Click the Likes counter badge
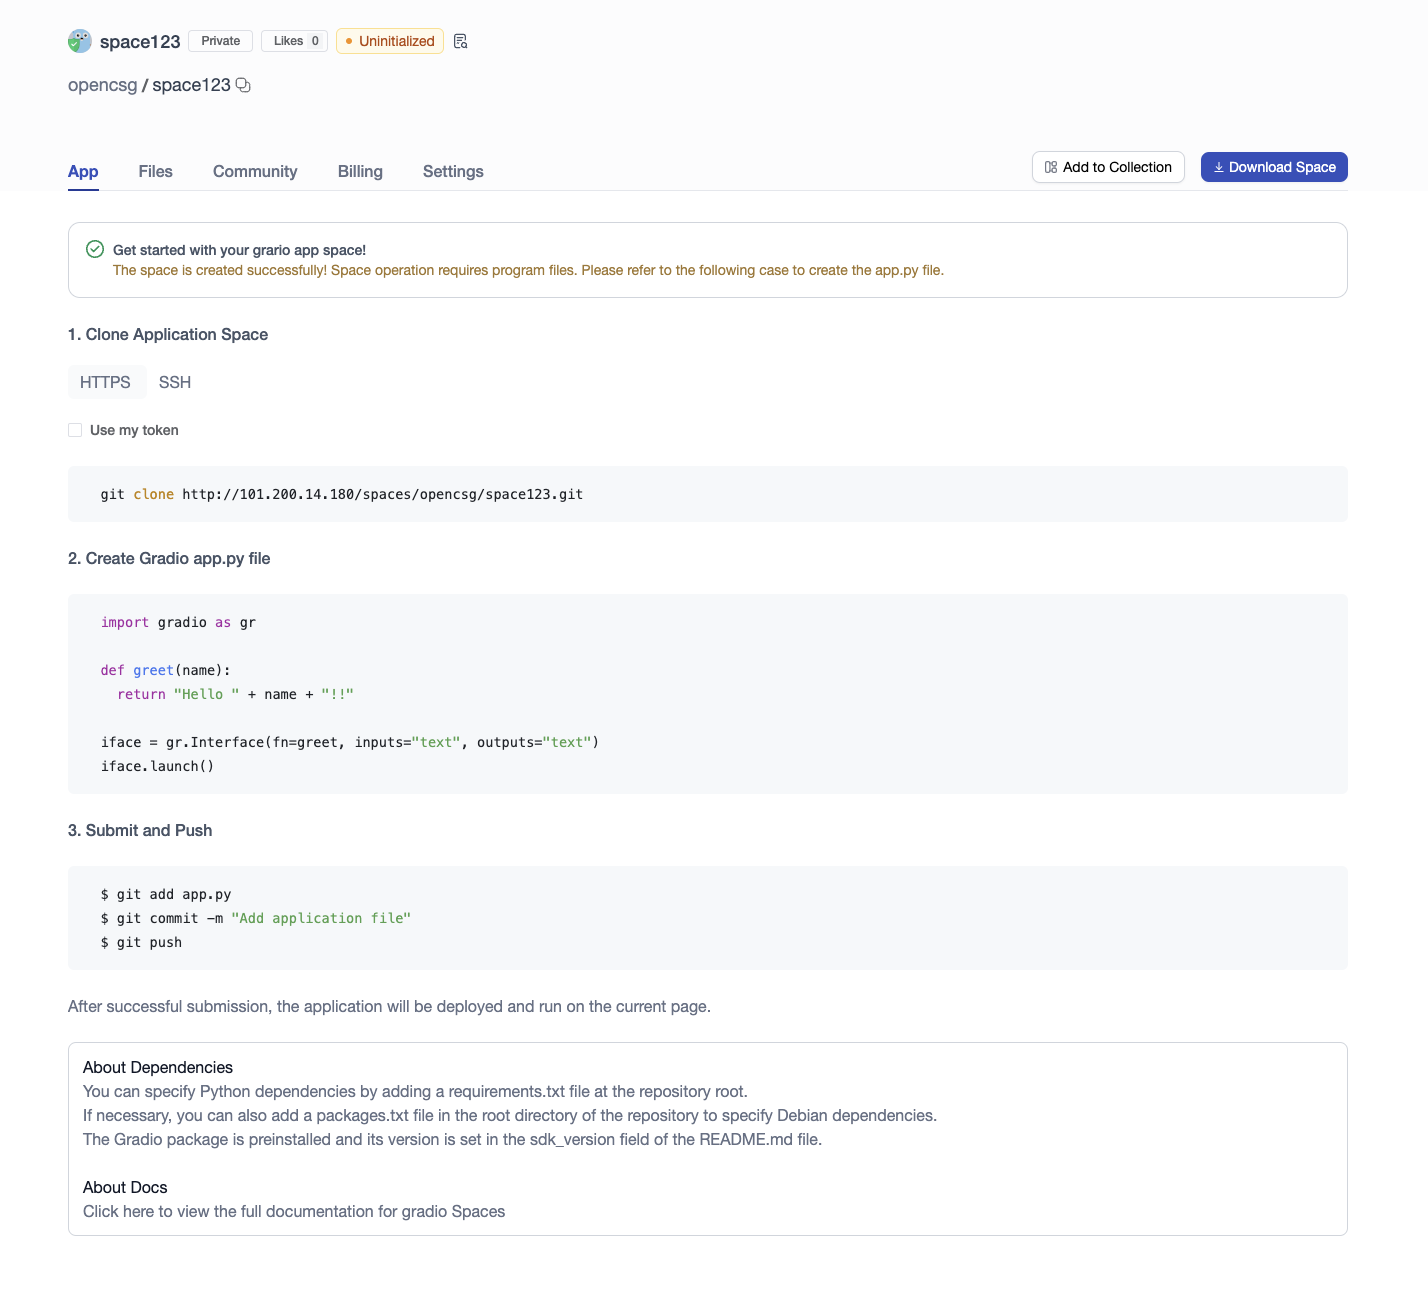Screen dimensions: 1428x1316 293,40
